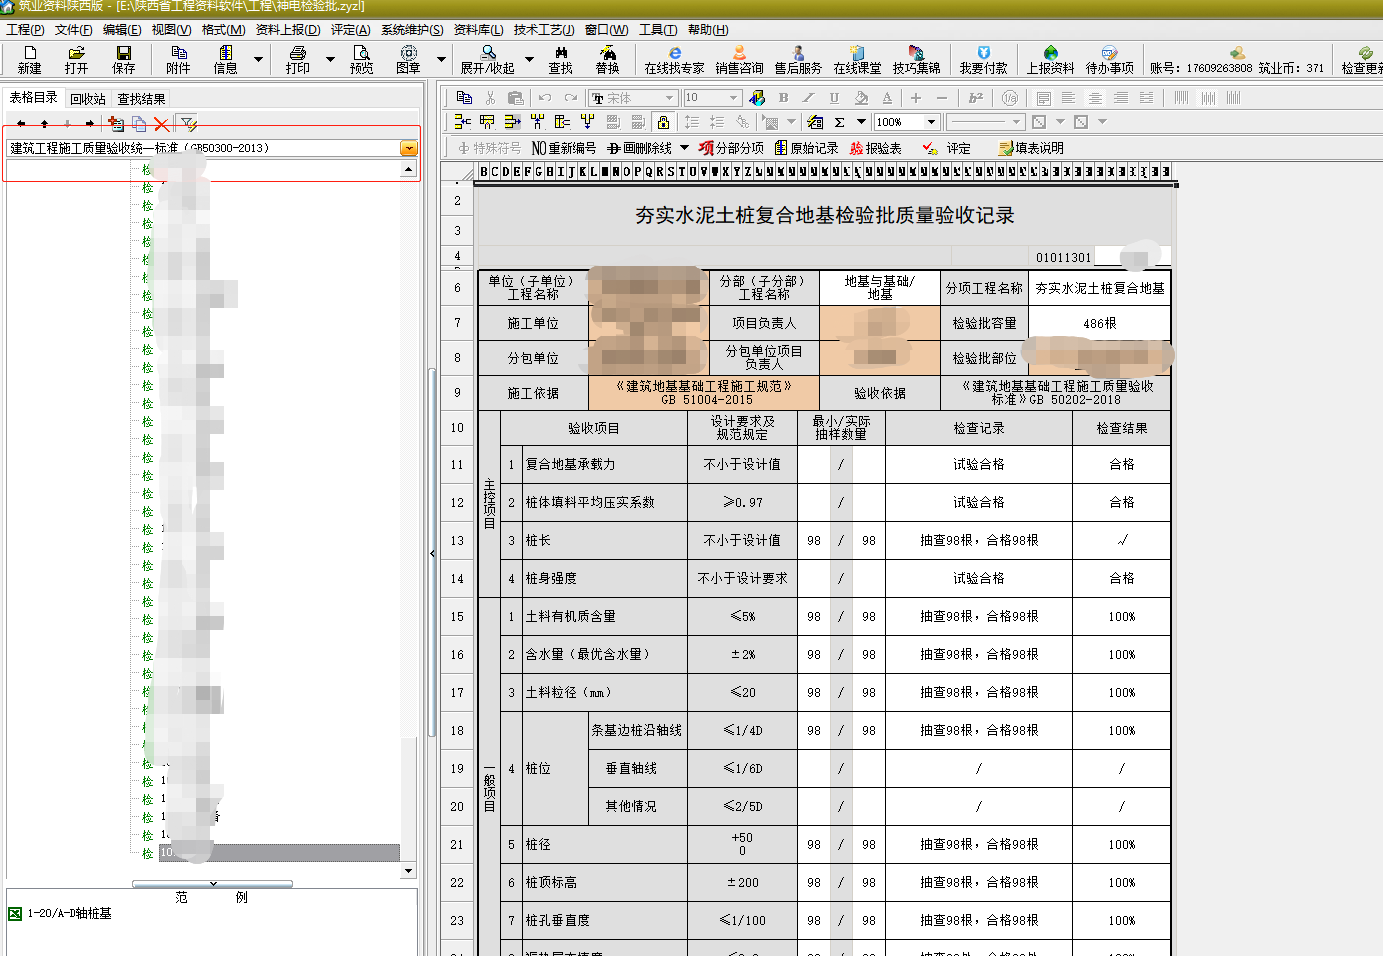This screenshot has width=1383, height=956.
Task: Open the 文件(F) menu
Action: click(x=73, y=30)
